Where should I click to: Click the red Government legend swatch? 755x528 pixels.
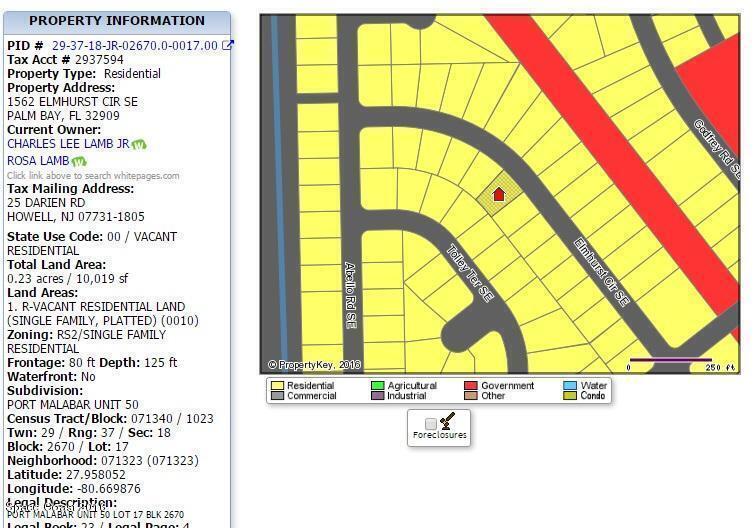click(x=470, y=386)
